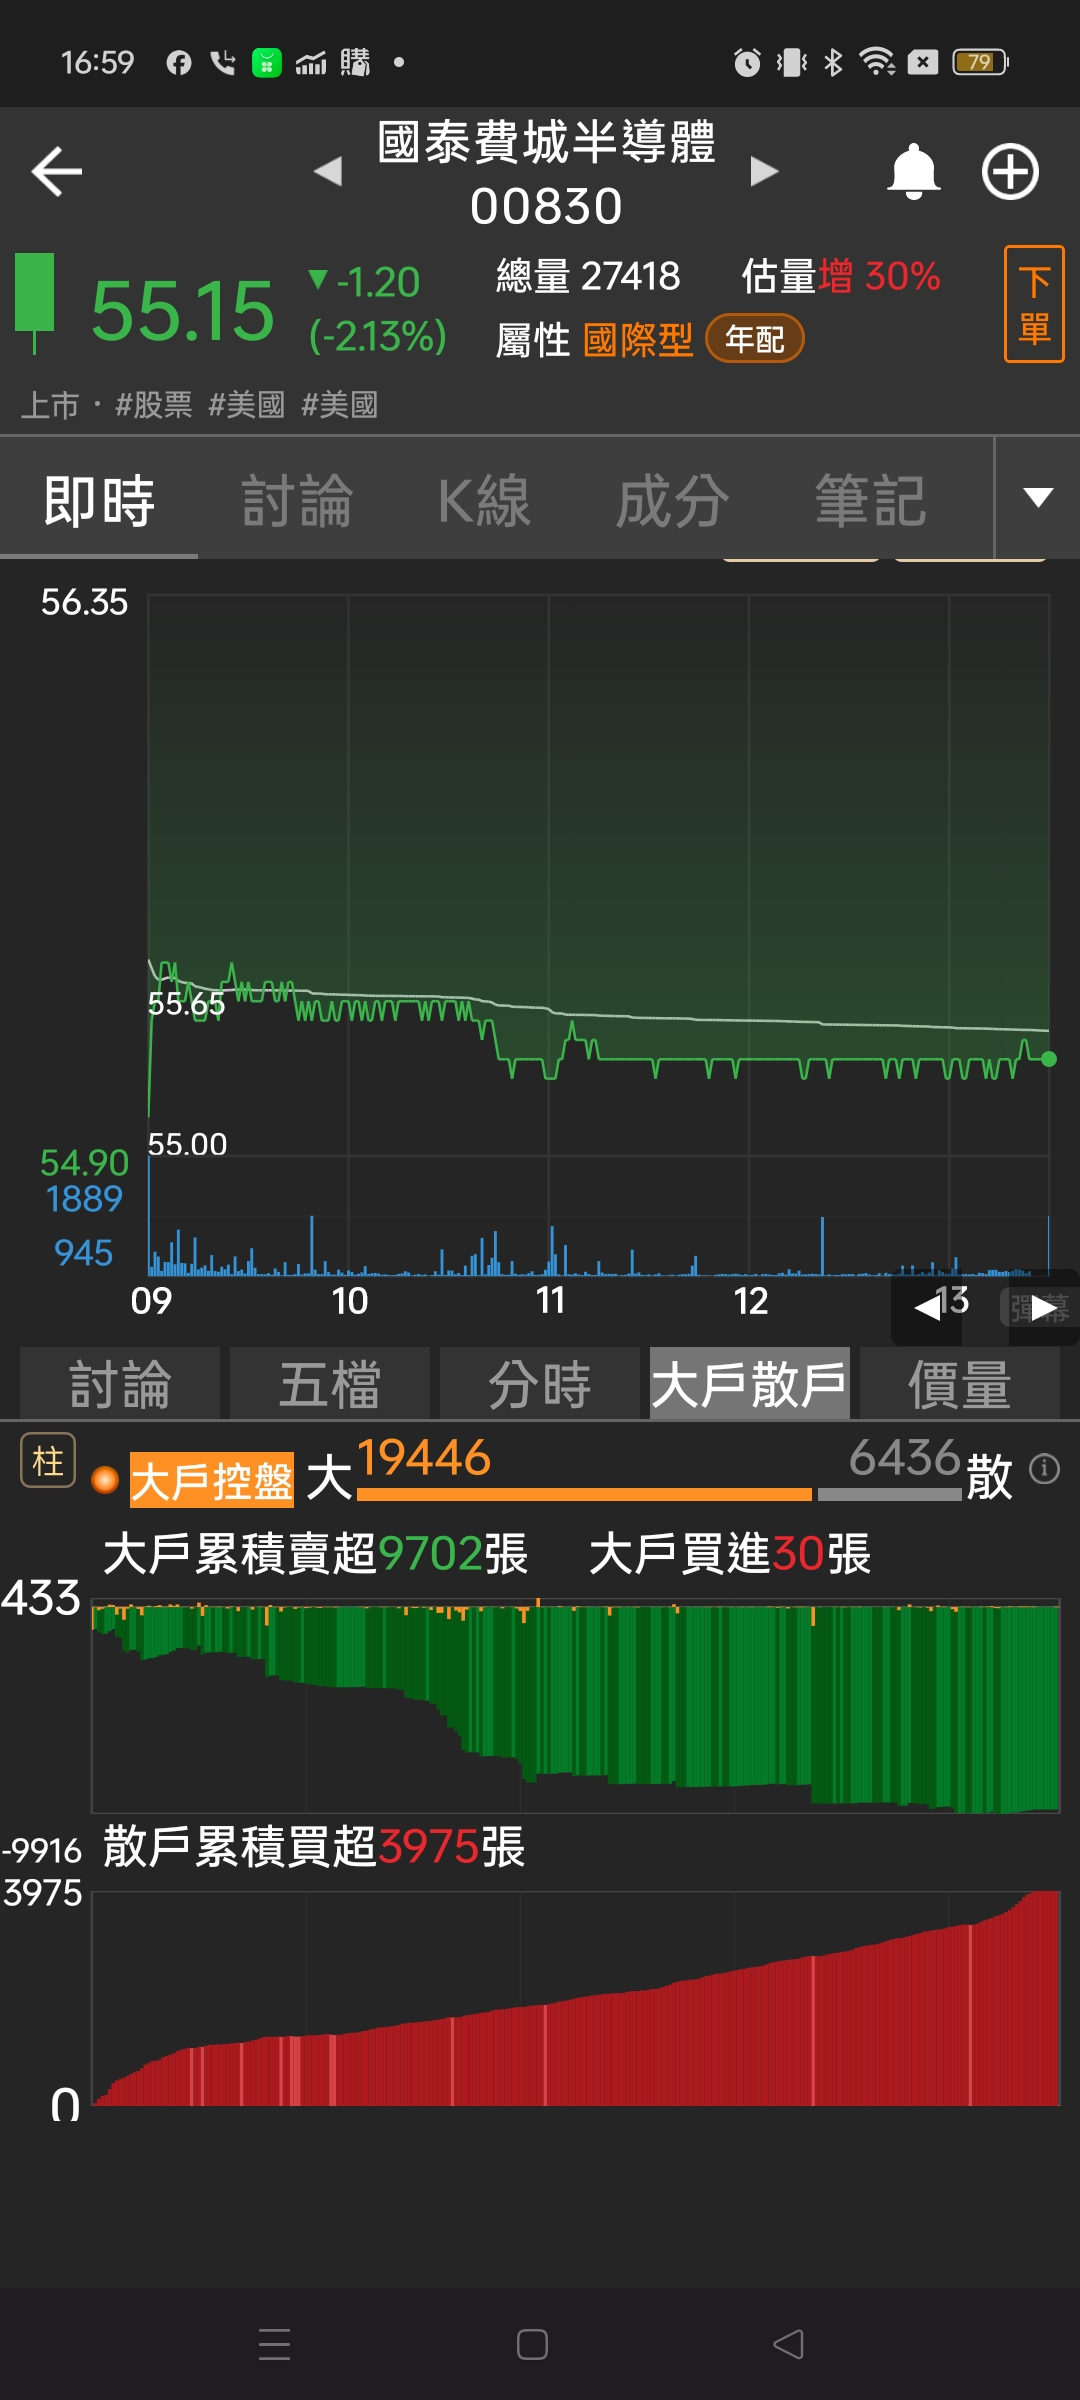Go to next stock with right triangle

pos(764,171)
